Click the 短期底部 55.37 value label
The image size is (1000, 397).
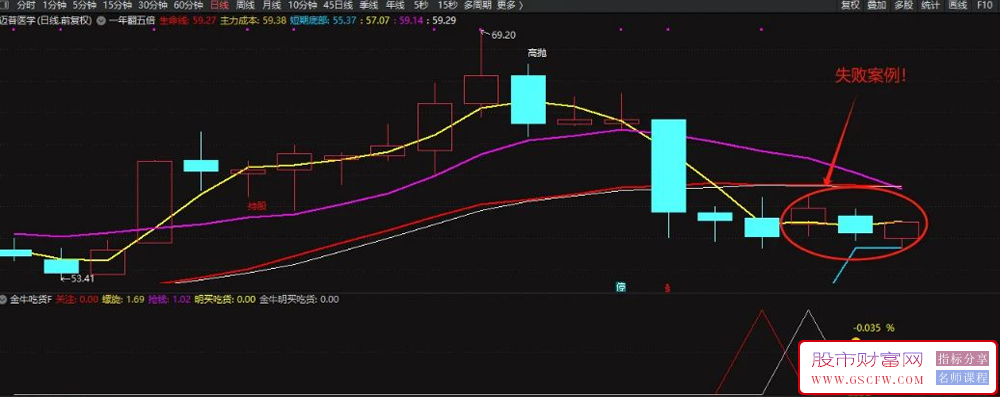tap(323, 20)
